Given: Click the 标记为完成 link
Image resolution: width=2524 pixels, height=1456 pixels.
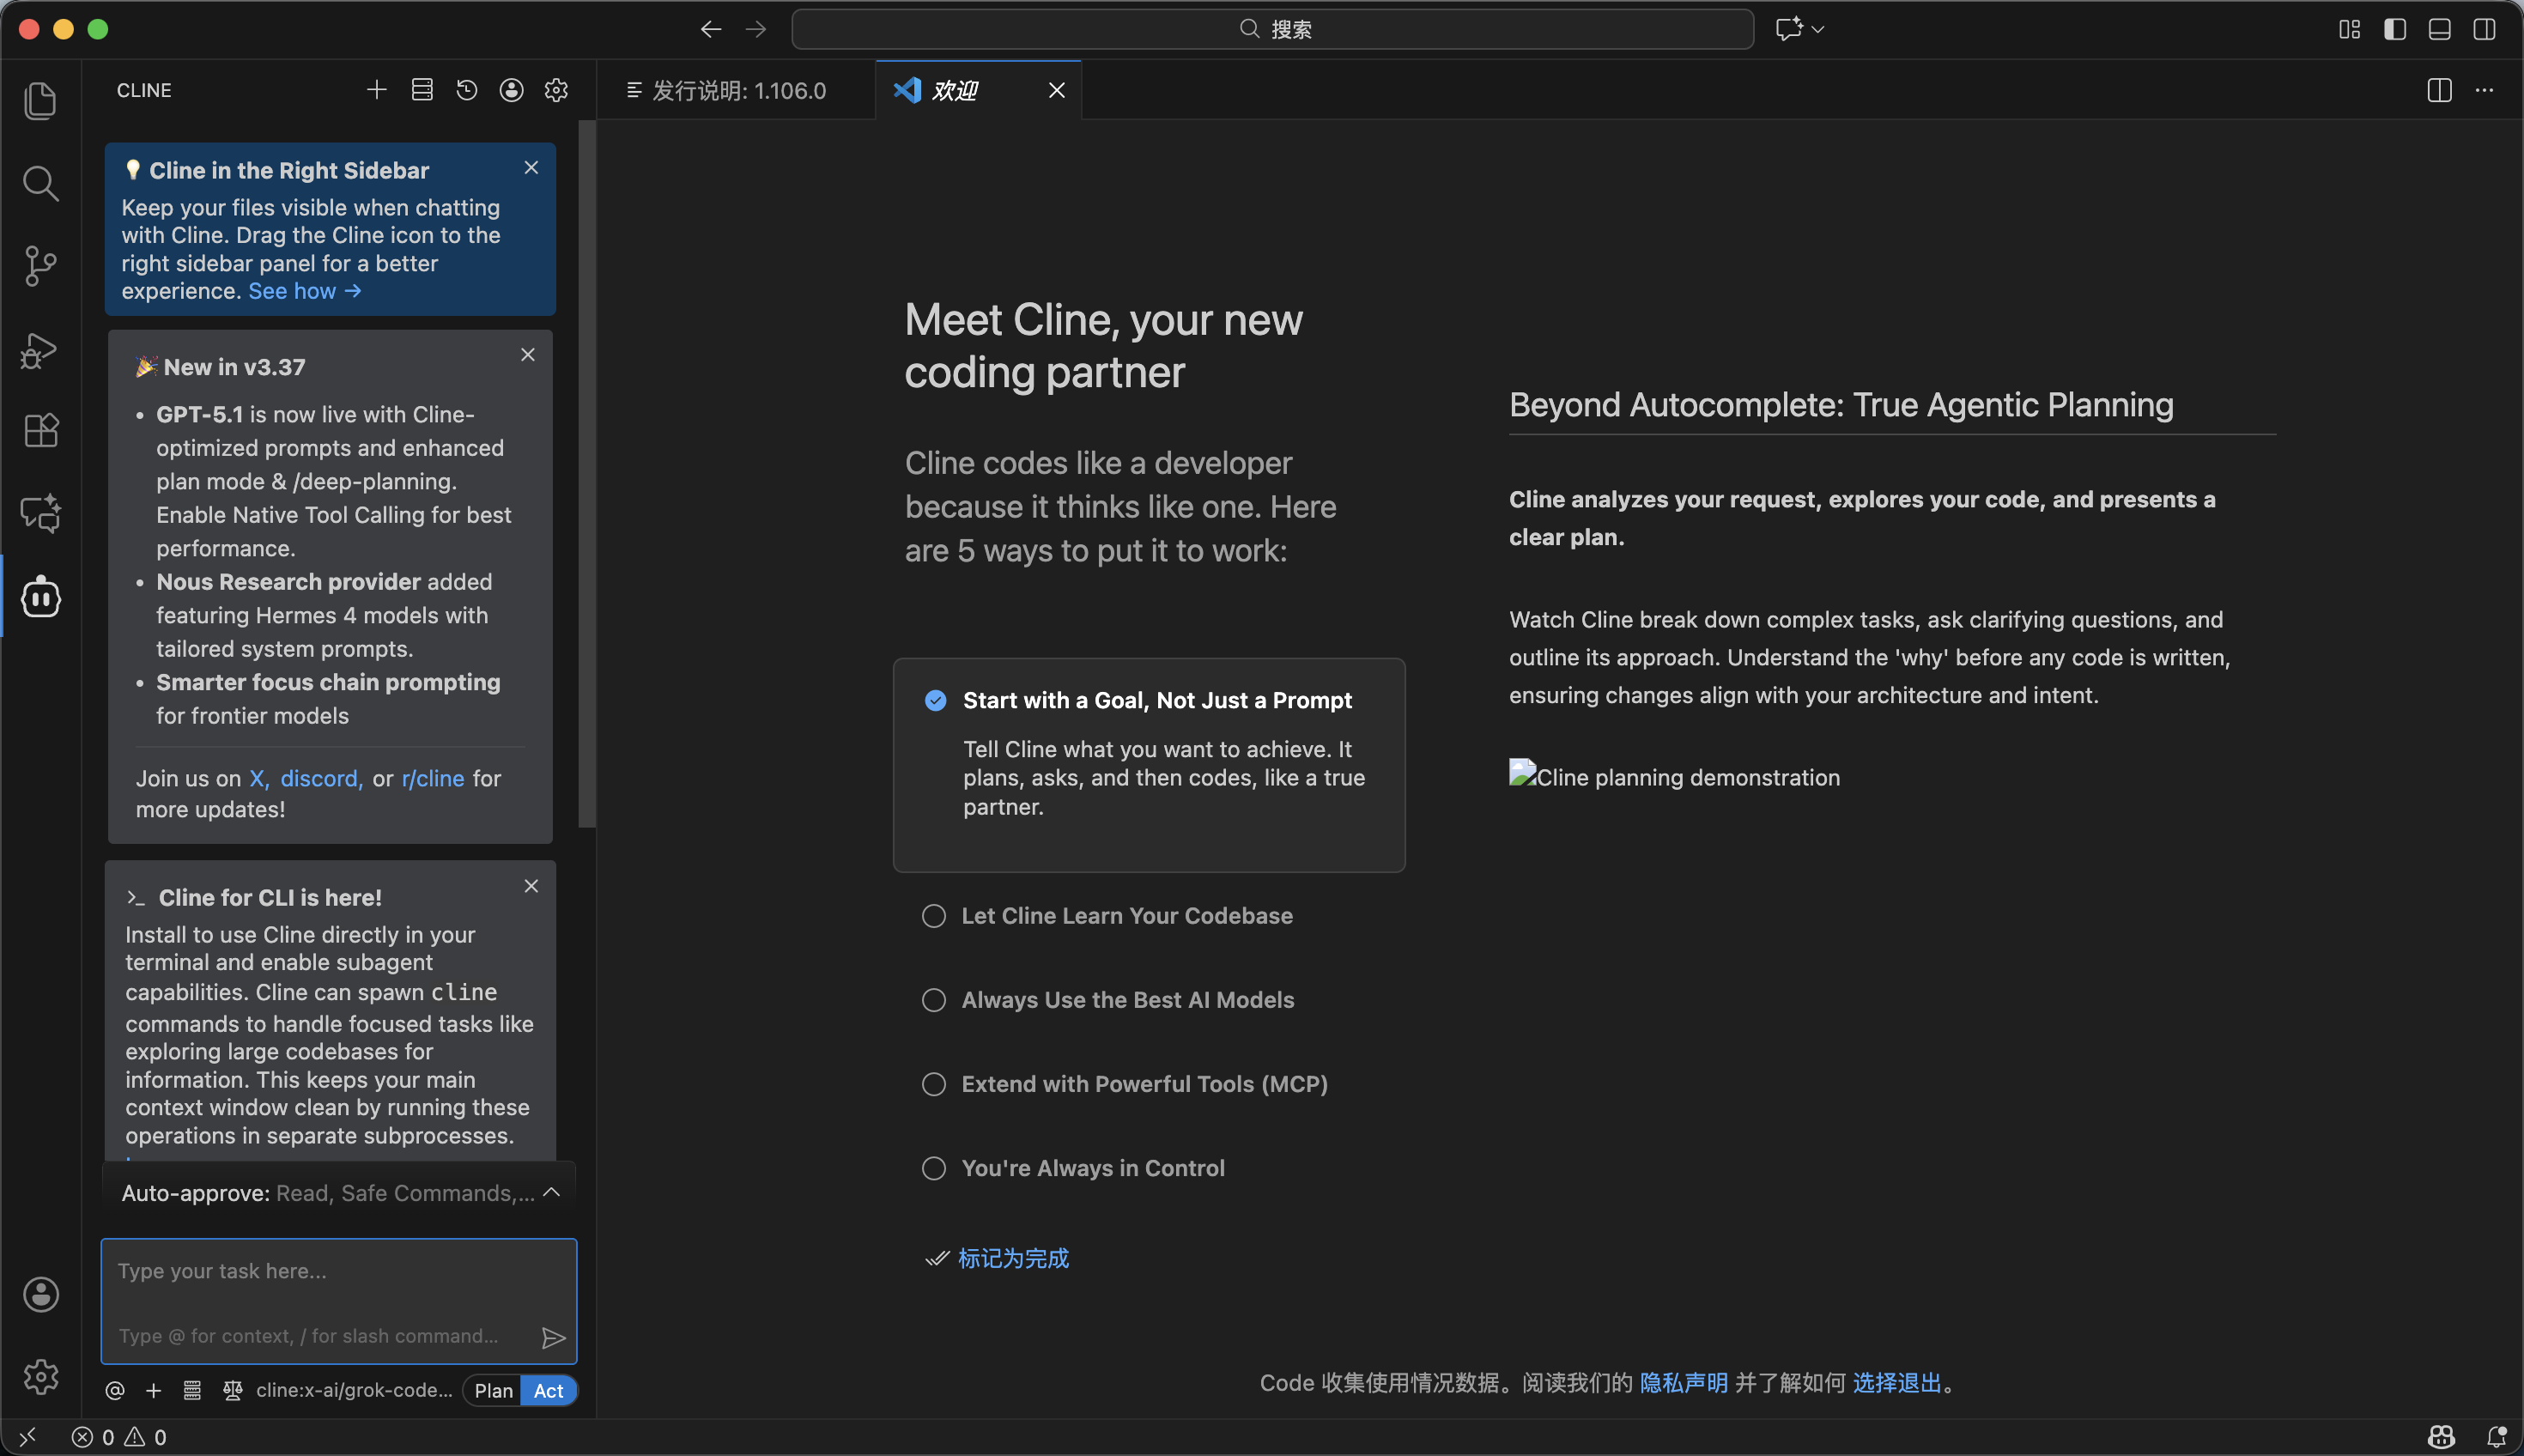Looking at the screenshot, I should point(1012,1258).
